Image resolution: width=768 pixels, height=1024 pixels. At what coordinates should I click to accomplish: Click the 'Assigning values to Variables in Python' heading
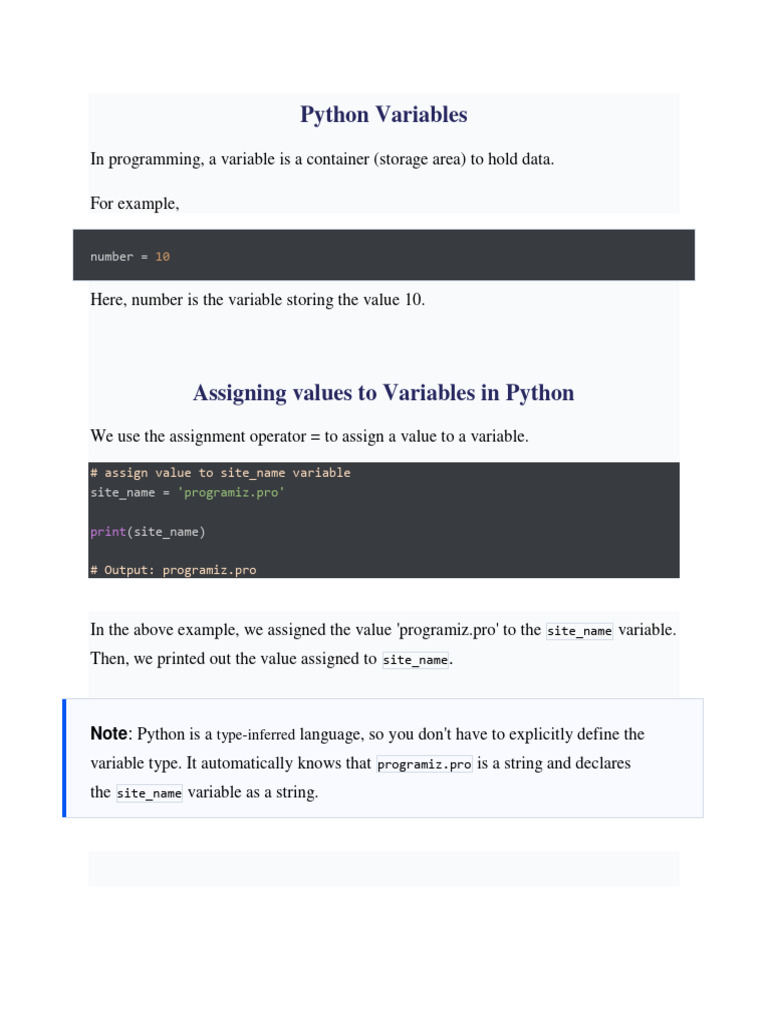coord(383,393)
